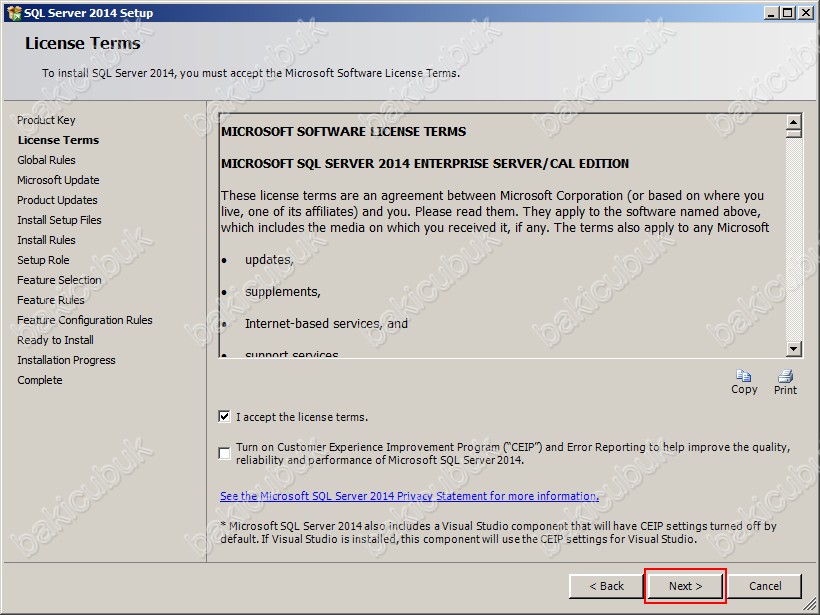Click the Print icon
The width and height of the screenshot is (820, 615).
tap(785, 376)
